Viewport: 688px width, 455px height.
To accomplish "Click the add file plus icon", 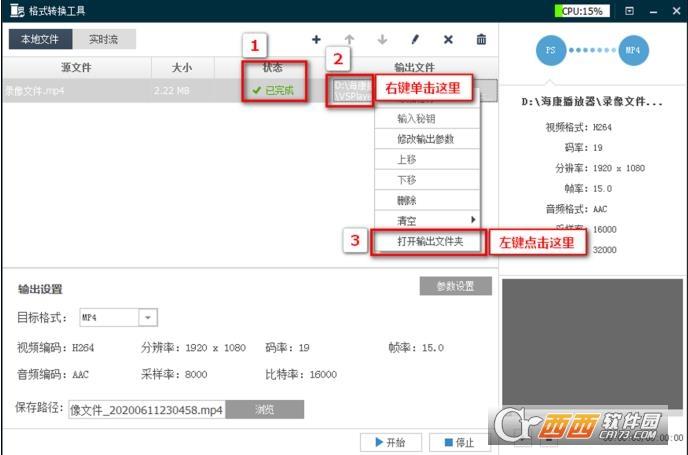I will coord(316,39).
